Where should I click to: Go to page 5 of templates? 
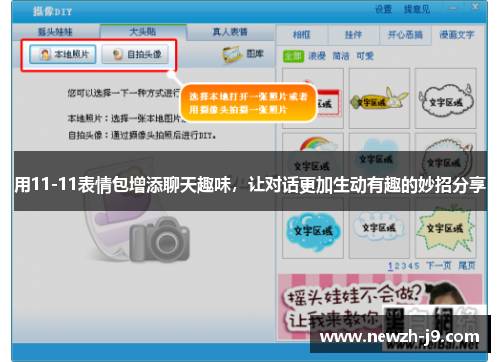[417, 266]
